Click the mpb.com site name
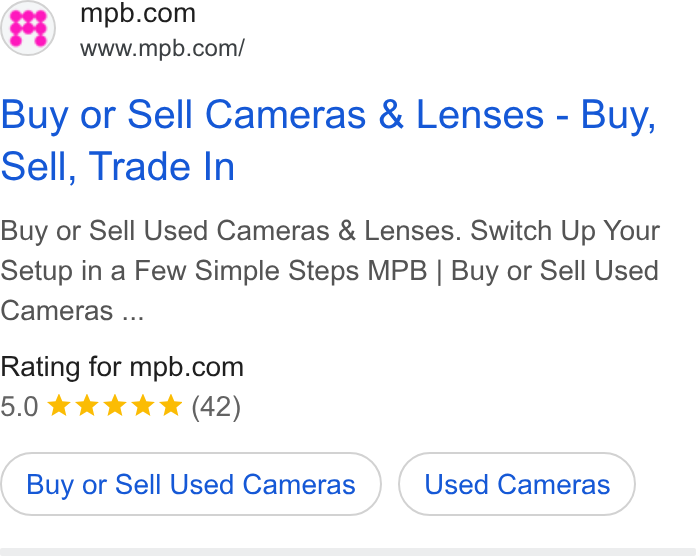Viewport: 696px width, 556px height. pyautogui.click(x=138, y=14)
